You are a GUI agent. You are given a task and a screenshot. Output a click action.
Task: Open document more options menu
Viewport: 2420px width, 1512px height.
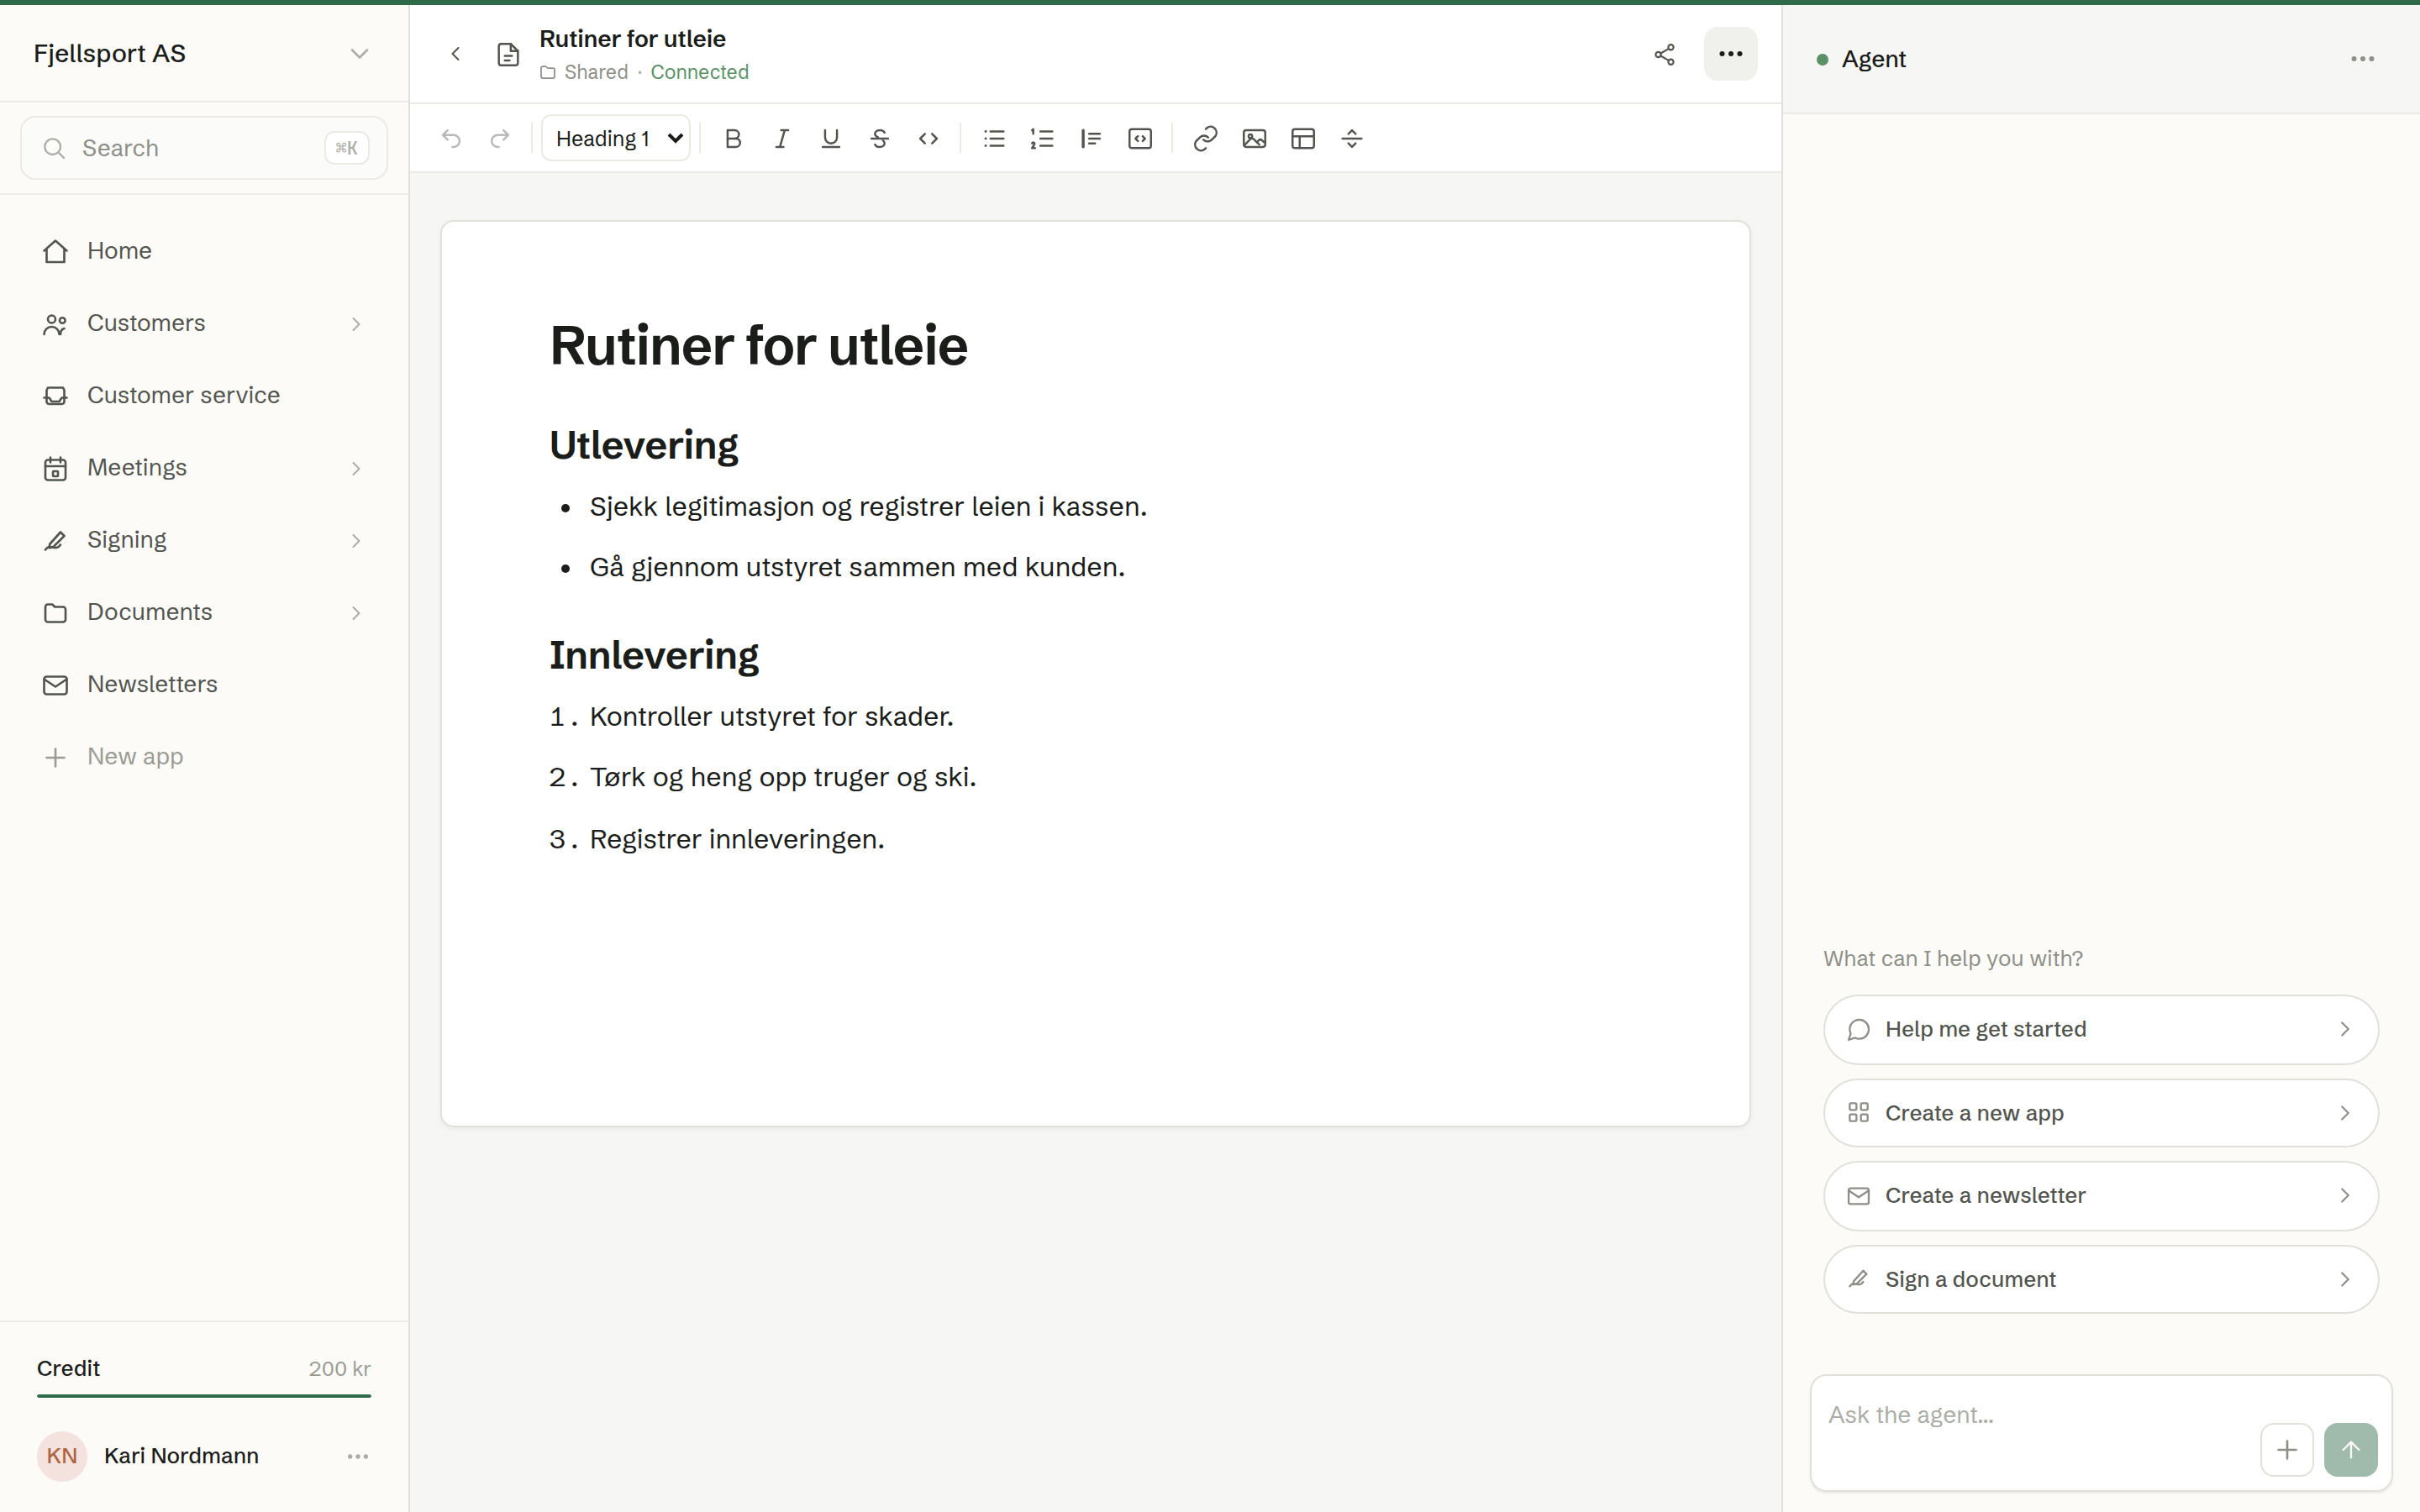1730,54
